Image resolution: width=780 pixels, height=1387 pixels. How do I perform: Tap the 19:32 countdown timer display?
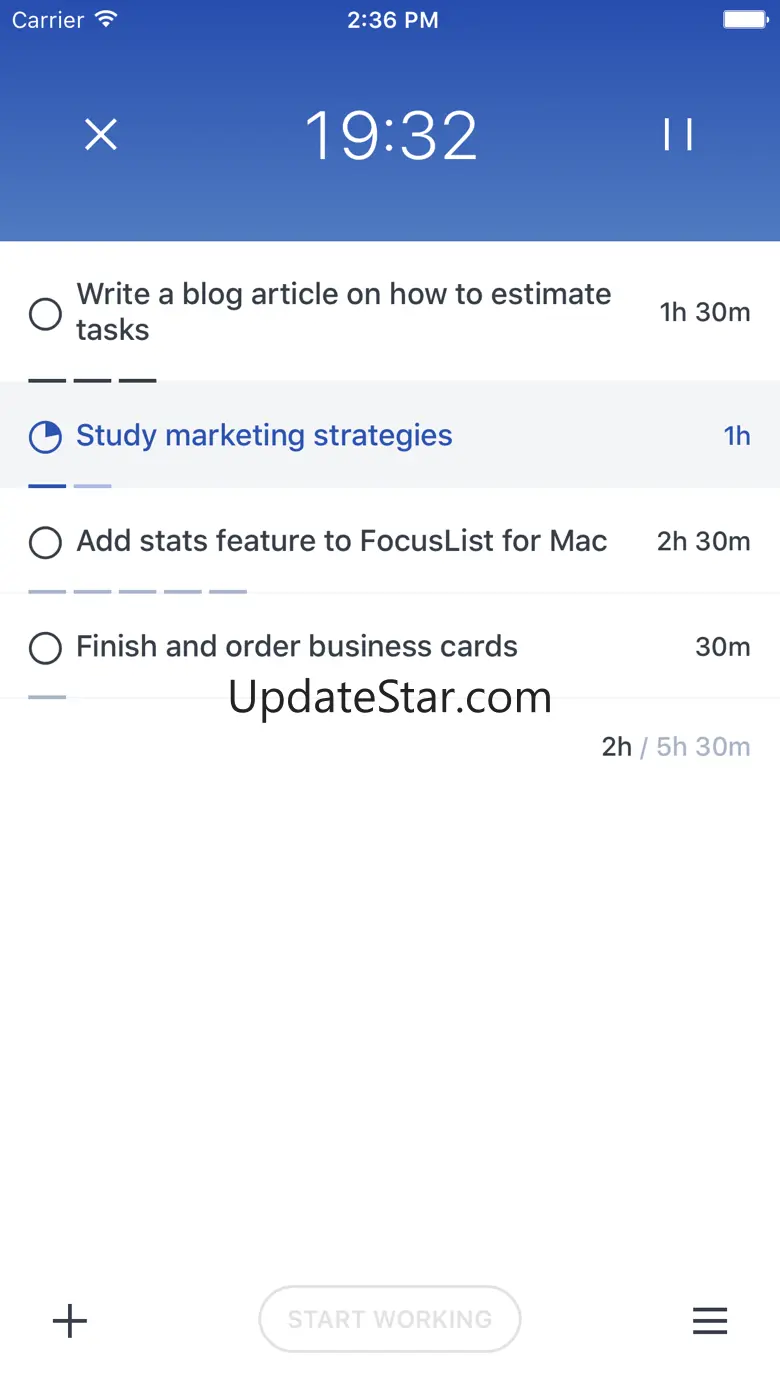coord(391,135)
